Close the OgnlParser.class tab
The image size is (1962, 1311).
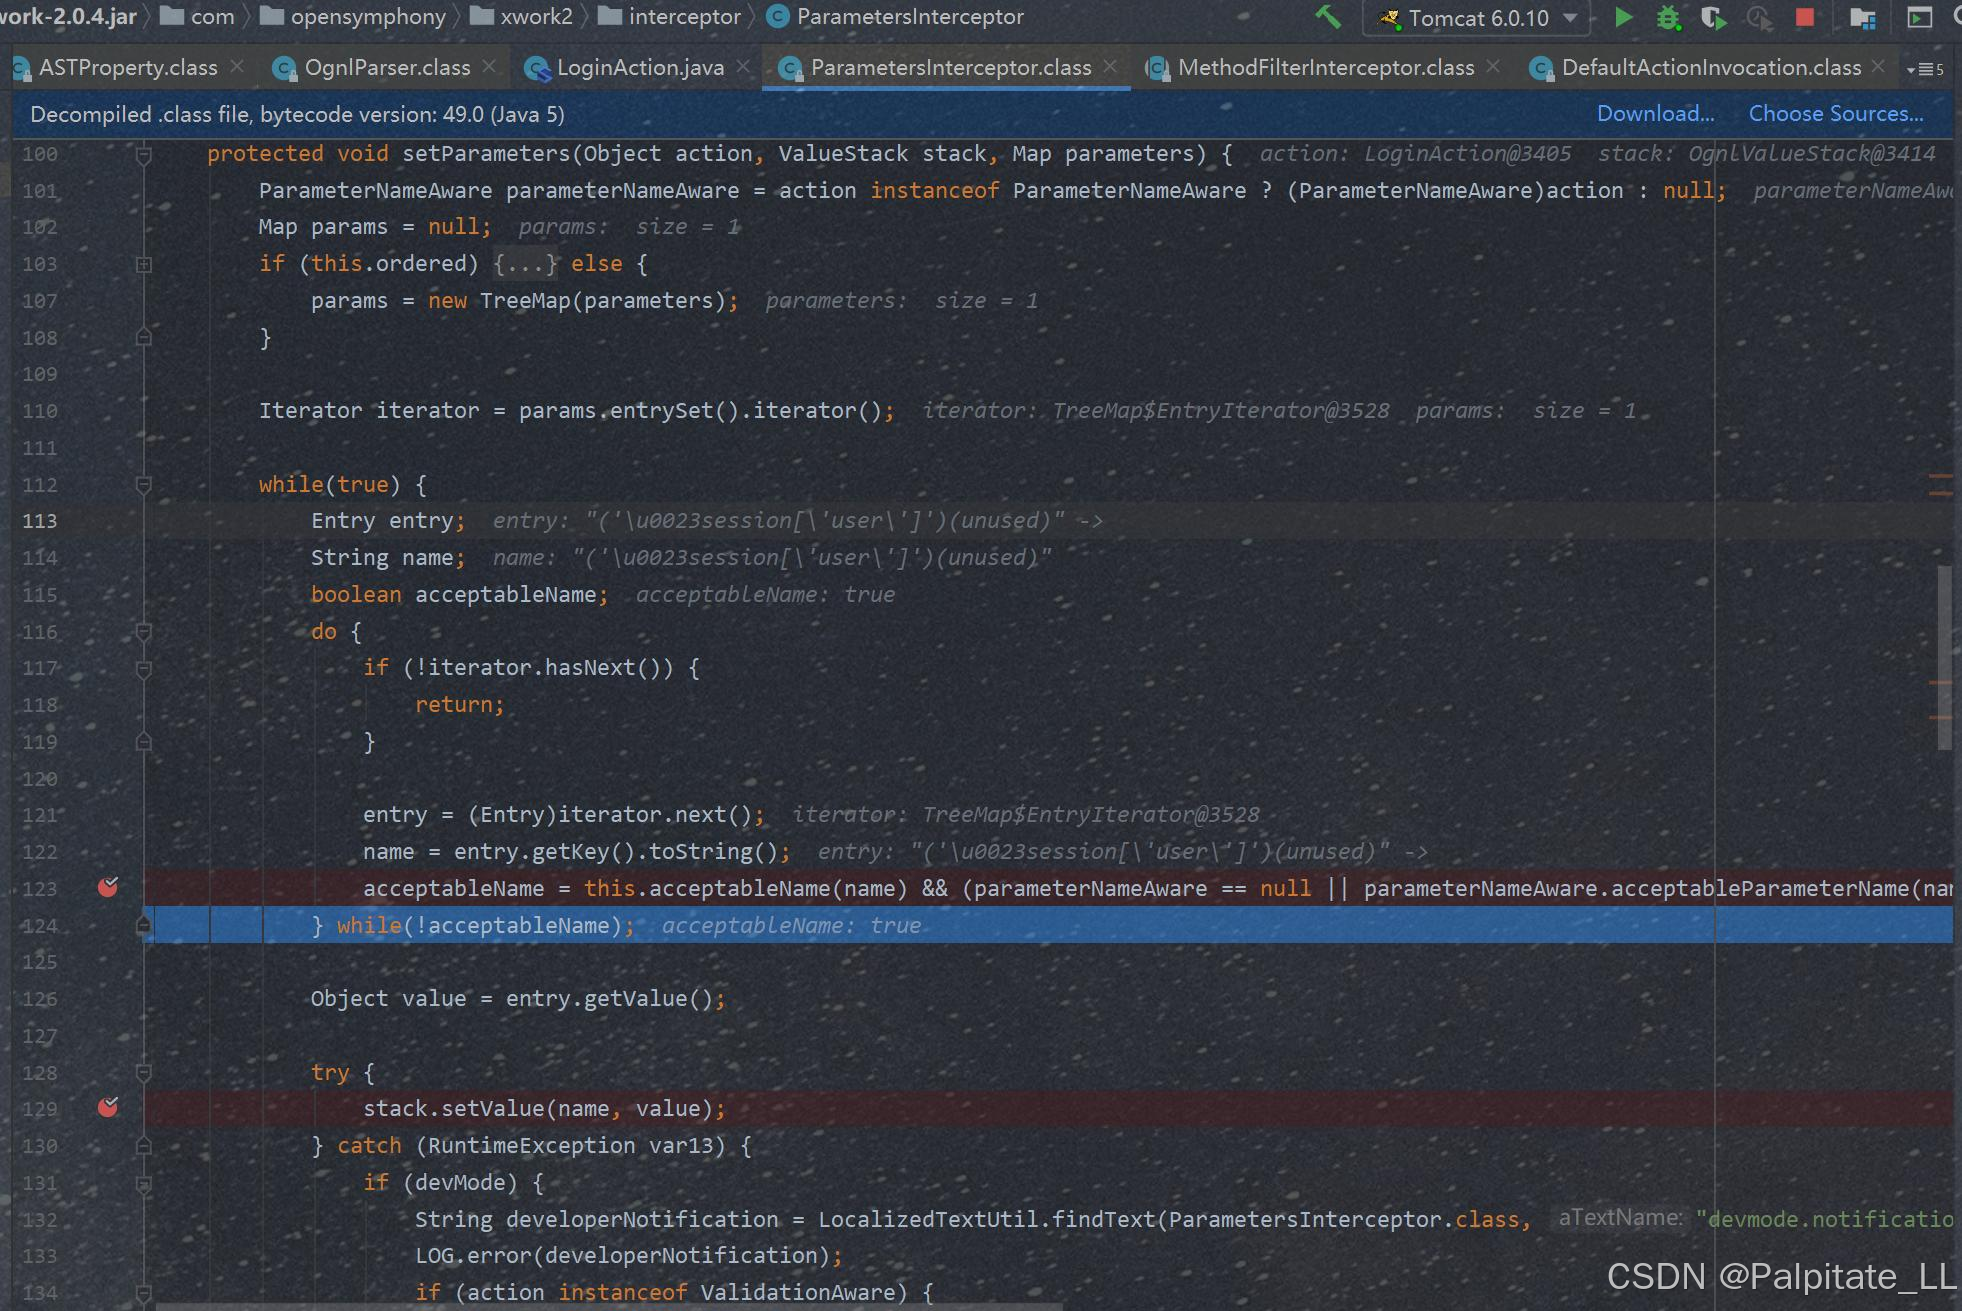point(489,66)
